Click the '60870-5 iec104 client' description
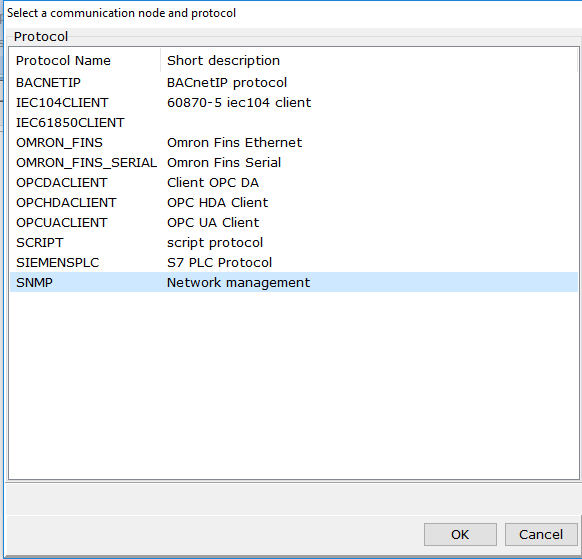This screenshot has width=582, height=559. pos(239,102)
